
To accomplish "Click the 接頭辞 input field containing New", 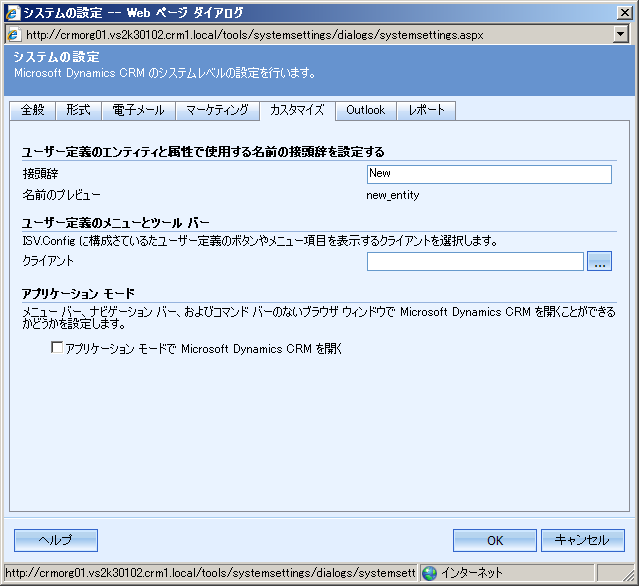I will tap(489, 174).
